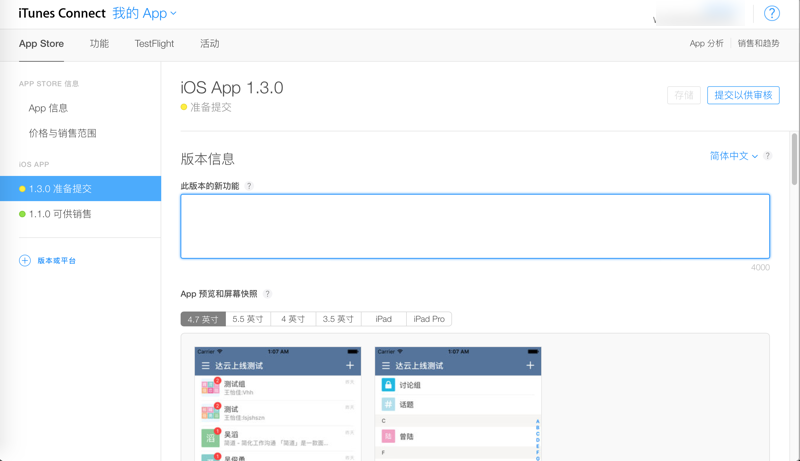The height and width of the screenshot is (461, 800).
Task: Select the 5.5 英寸 screen size
Action: pyautogui.click(x=248, y=319)
